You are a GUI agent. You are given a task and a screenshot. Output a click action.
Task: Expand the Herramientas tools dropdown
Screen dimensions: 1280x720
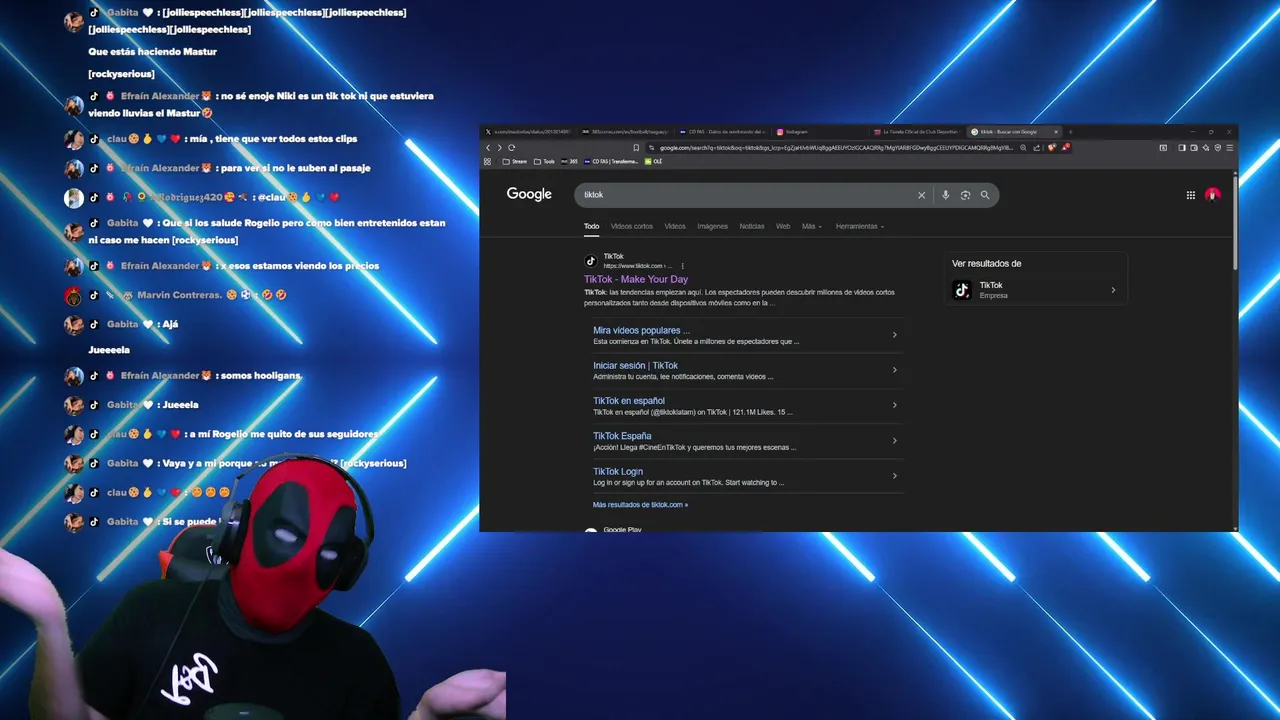860,226
